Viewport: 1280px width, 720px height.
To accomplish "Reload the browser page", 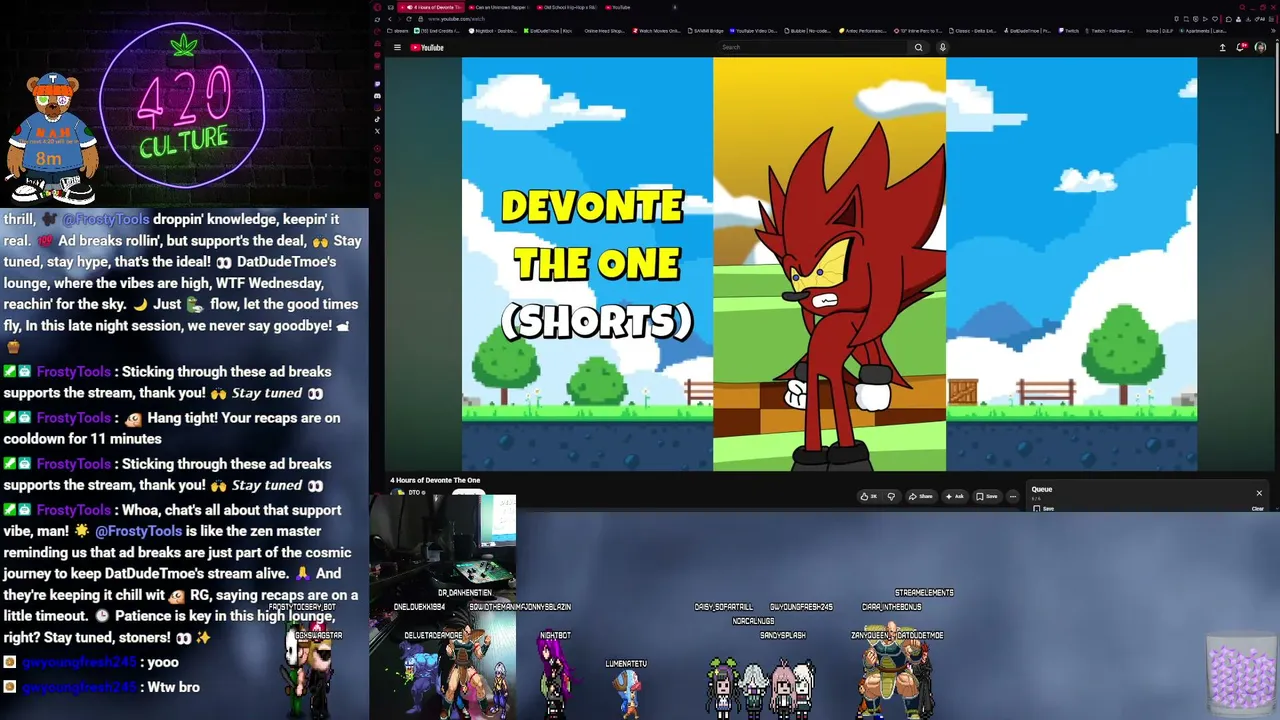I will [408, 19].
